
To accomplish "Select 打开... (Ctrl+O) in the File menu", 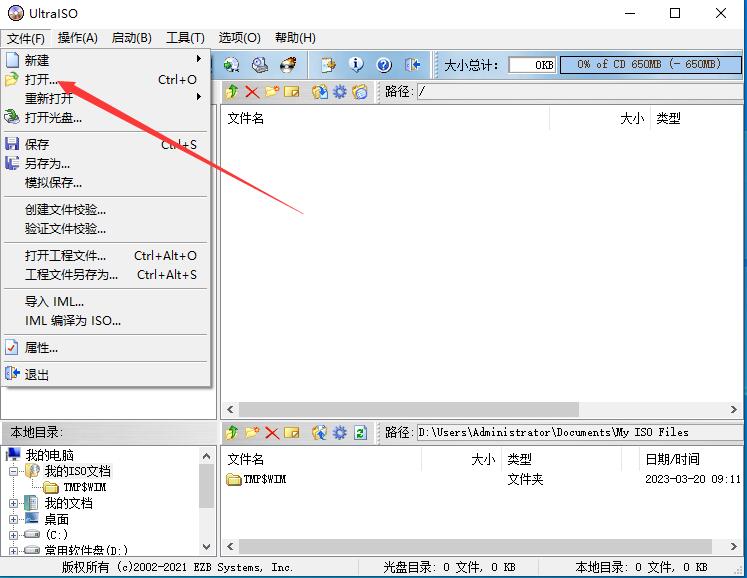I will pyautogui.click(x=106, y=80).
